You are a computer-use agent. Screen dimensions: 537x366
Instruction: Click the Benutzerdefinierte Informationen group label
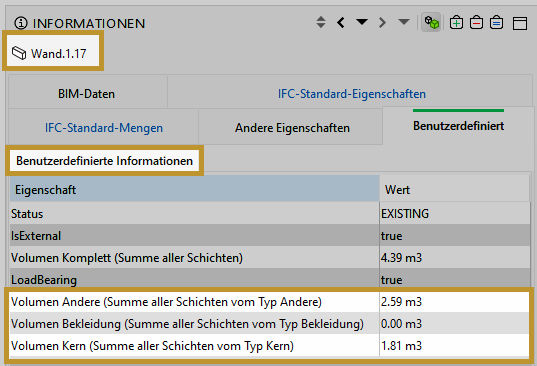click(104, 161)
